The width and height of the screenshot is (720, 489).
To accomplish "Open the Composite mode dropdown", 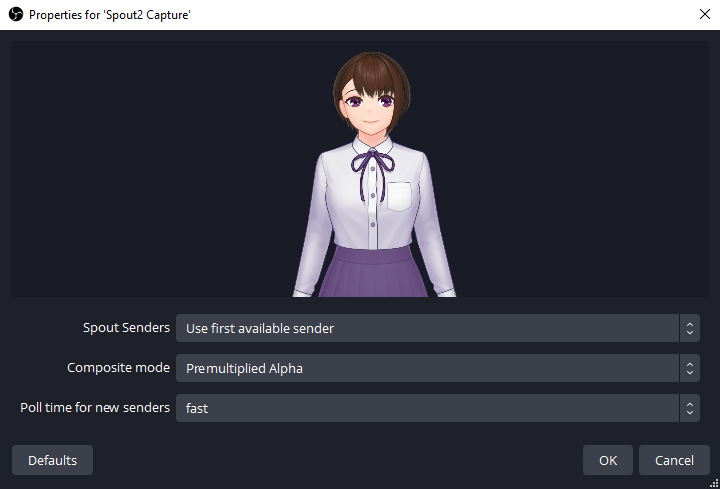I will pos(438,368).
